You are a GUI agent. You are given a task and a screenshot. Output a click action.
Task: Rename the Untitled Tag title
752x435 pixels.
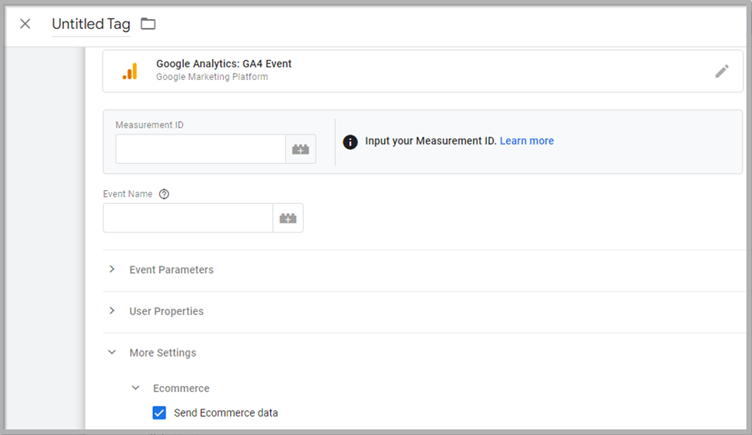[91, 24]
